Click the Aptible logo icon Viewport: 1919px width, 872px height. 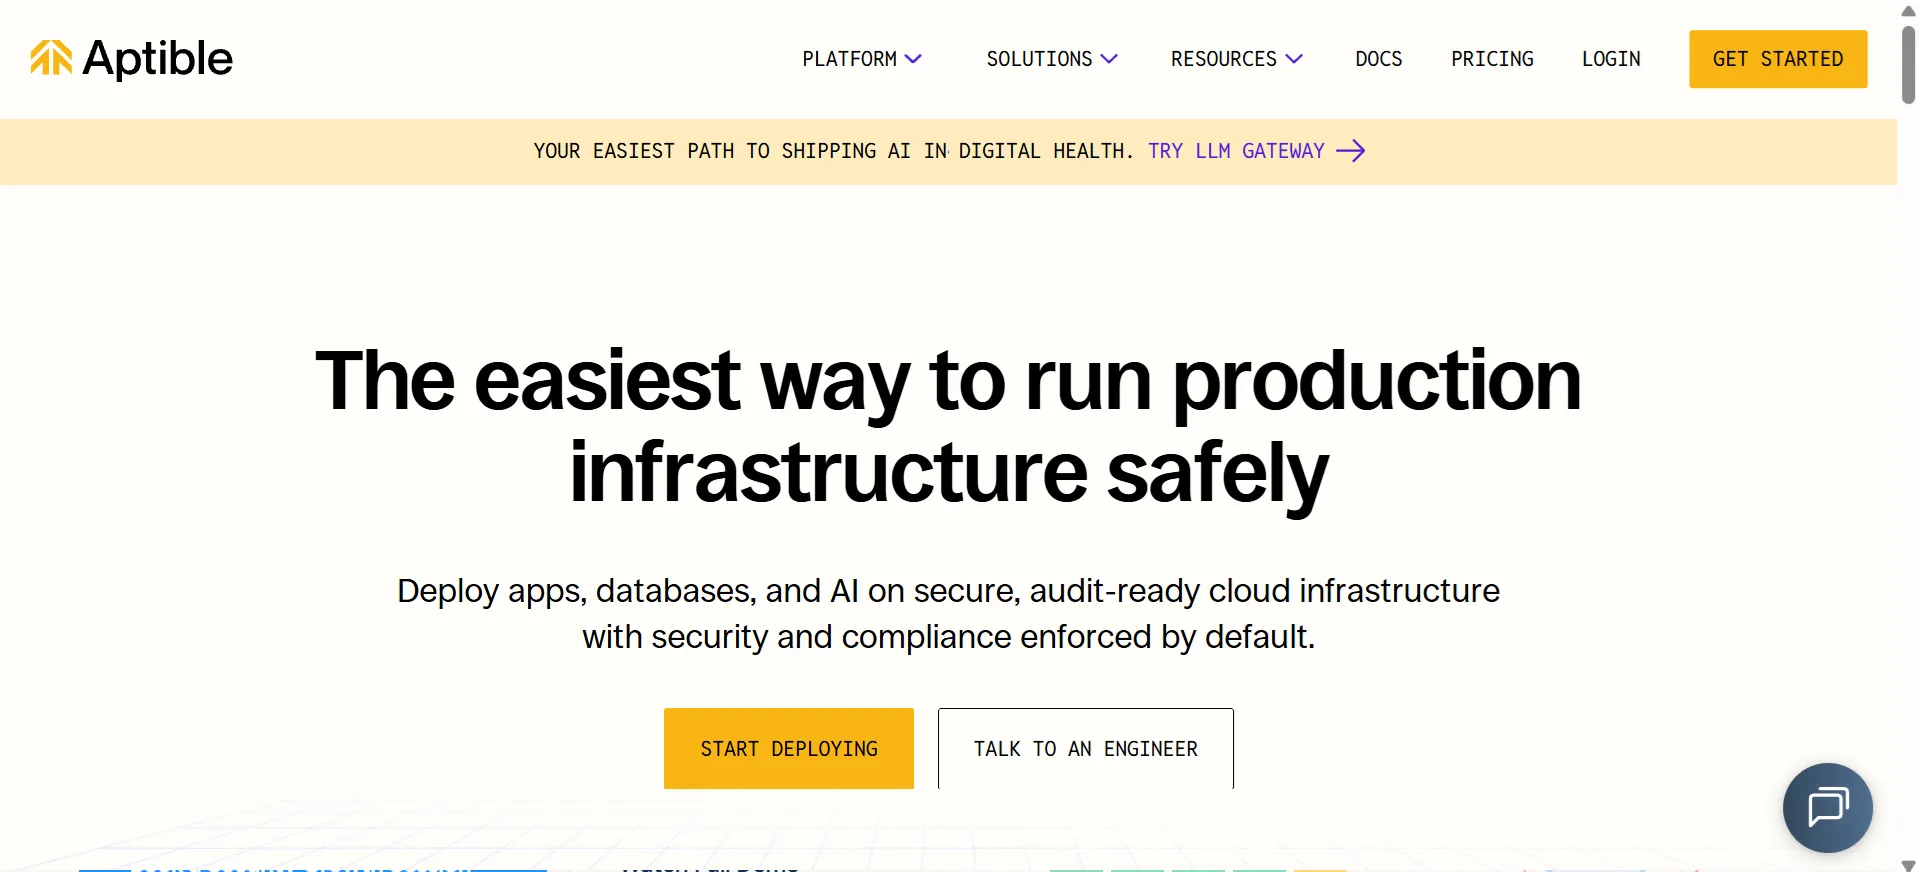coord(51,58)
